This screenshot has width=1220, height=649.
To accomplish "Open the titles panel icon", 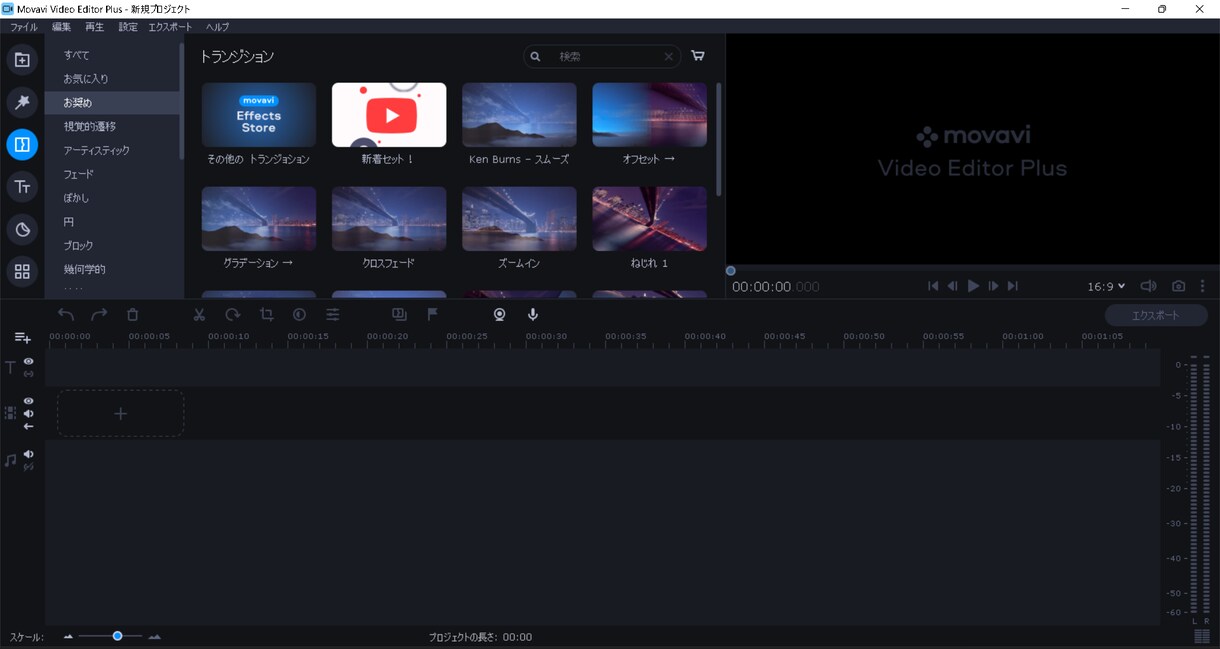I will click(22, 187).
